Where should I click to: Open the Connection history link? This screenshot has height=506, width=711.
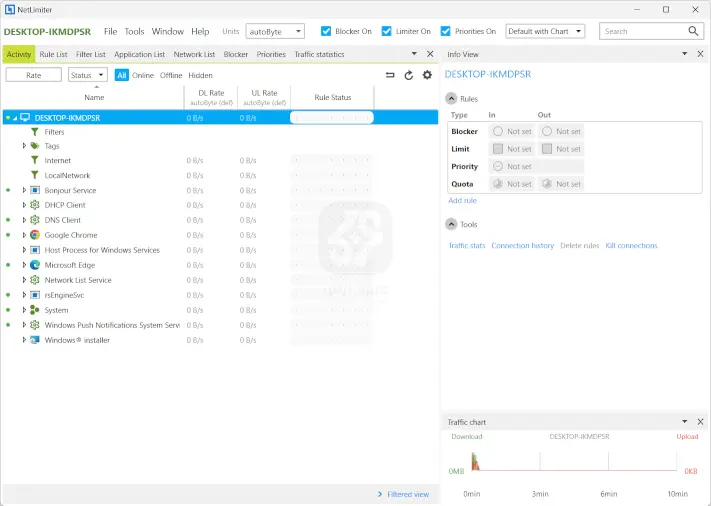click(x=523, y=245)
